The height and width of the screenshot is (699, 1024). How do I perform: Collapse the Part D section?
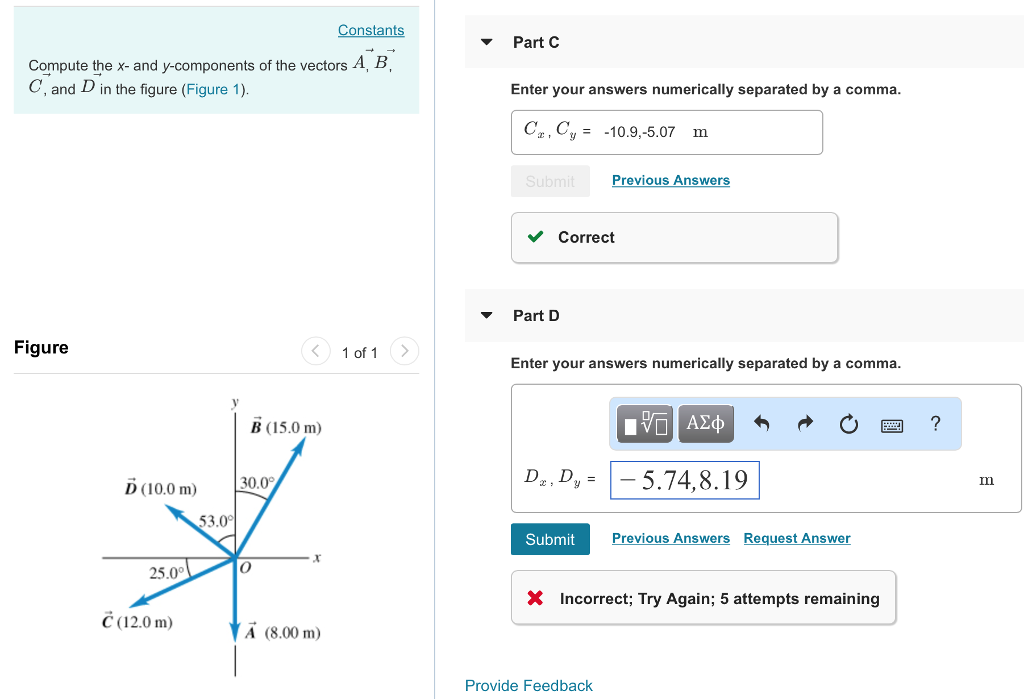(x=486, y=315)
